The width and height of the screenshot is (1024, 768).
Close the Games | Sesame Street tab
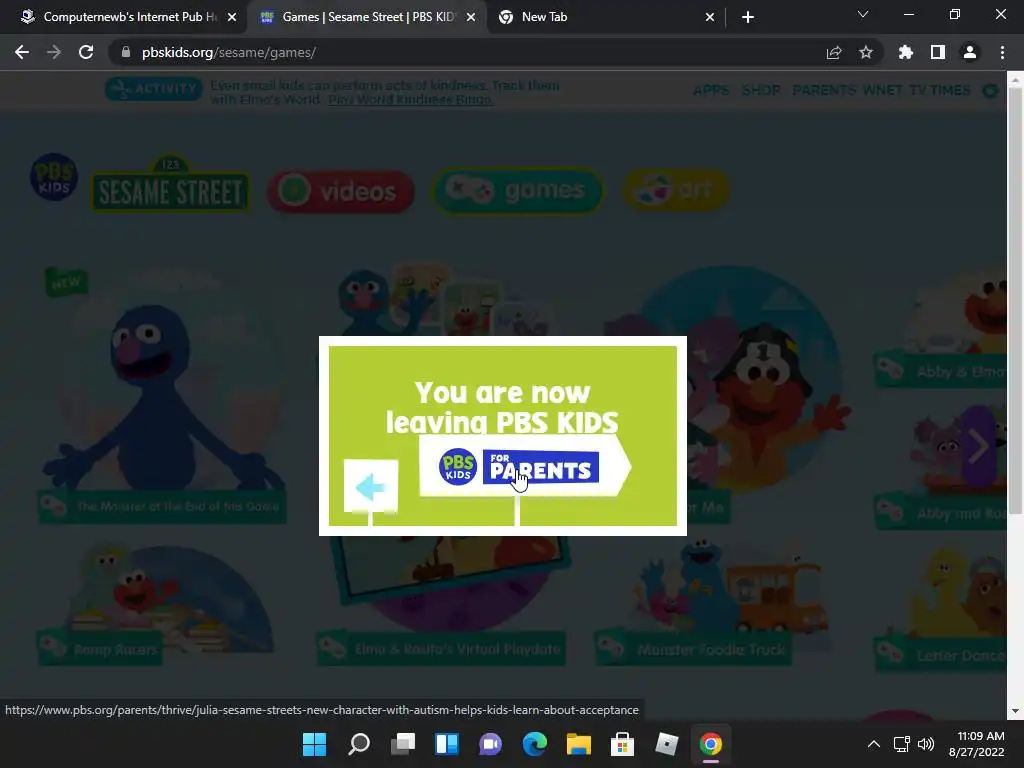point(471,17)
